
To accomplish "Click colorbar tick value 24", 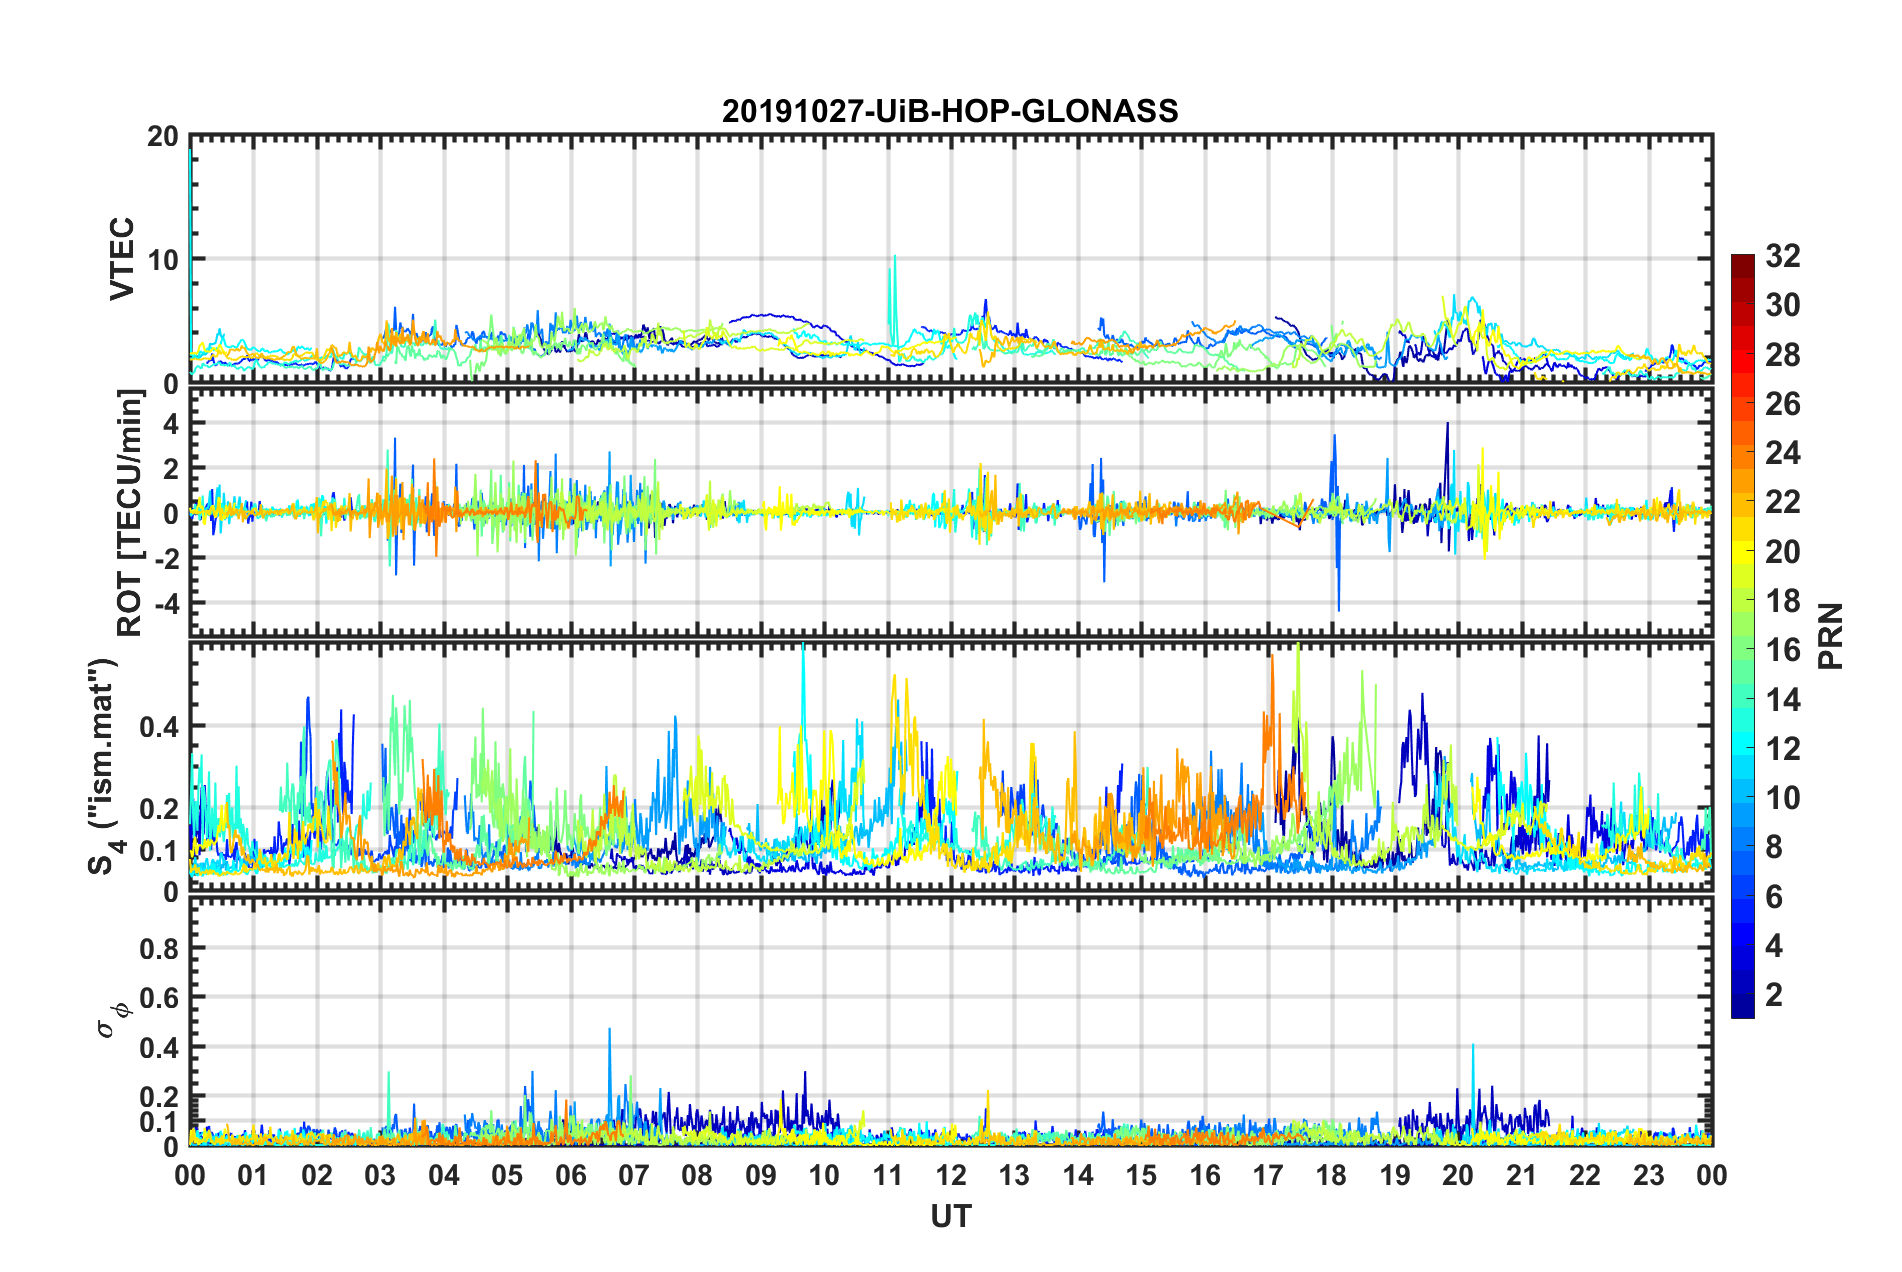I will pyautogui.click(x=1783, y=453).
